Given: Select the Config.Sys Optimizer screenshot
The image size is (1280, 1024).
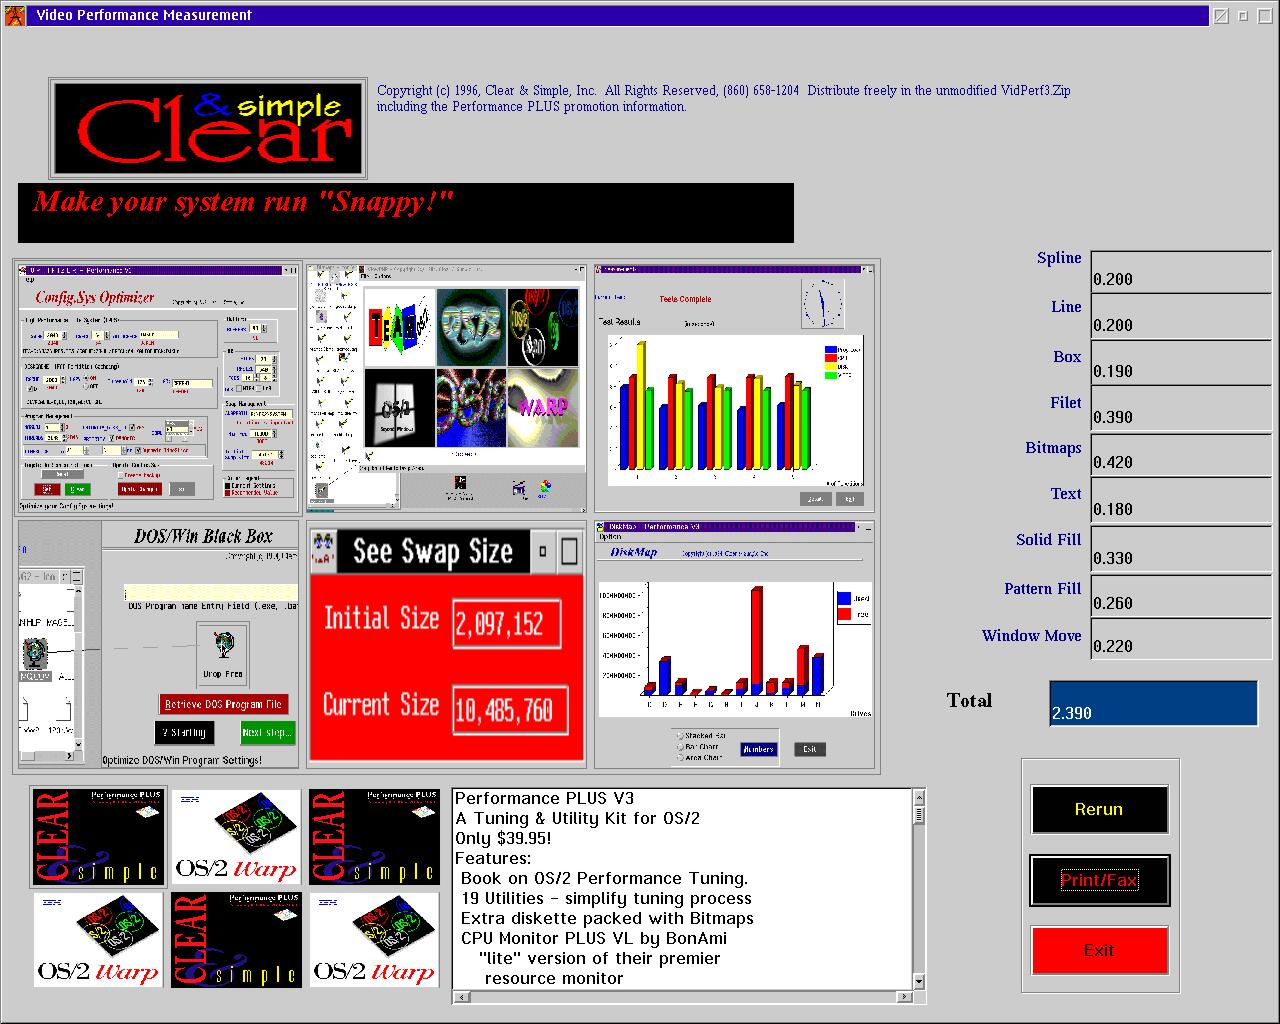Looking at the screenshot, I should [x=158, y=389].
